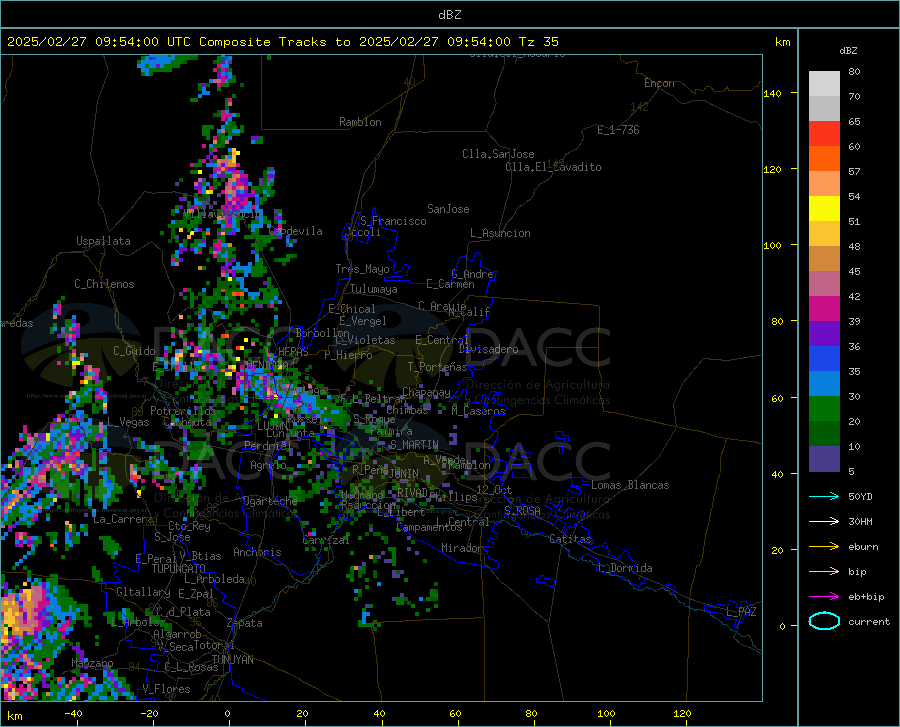The height and width of the screenshot is (727, 900).
Task: Click the L_Asuncion place label
Action: pyautogui.click(x=500, y=233)
